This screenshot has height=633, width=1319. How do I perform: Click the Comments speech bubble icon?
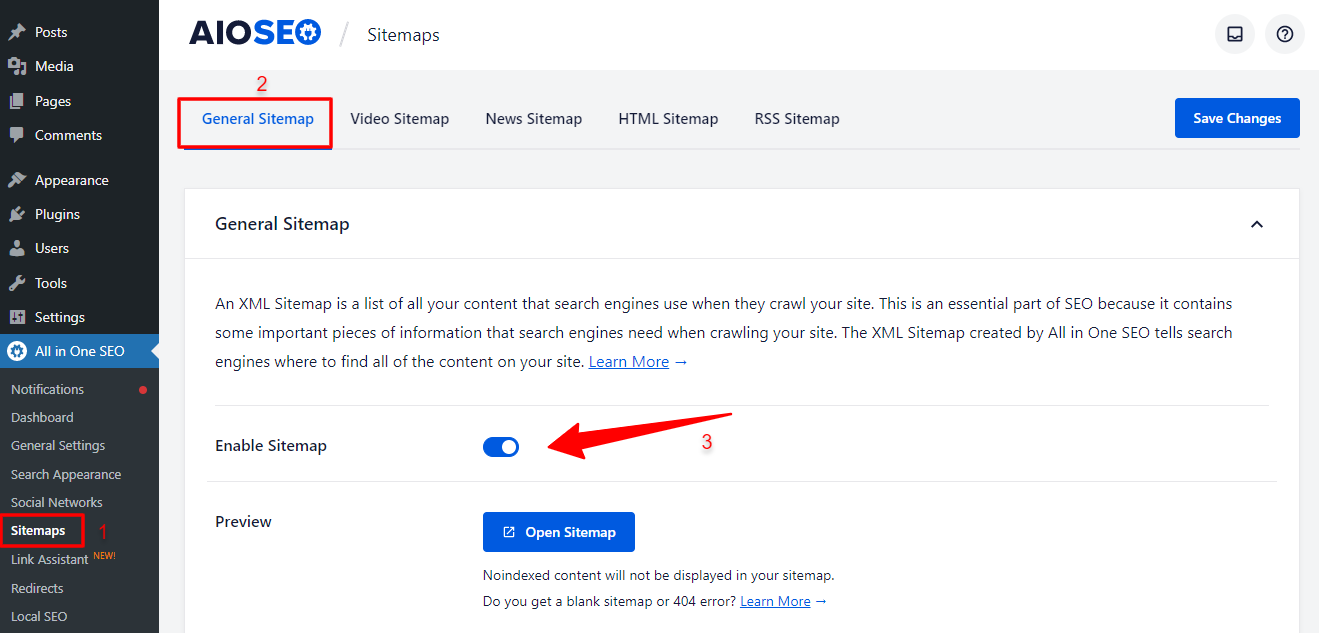coord(17,135)
